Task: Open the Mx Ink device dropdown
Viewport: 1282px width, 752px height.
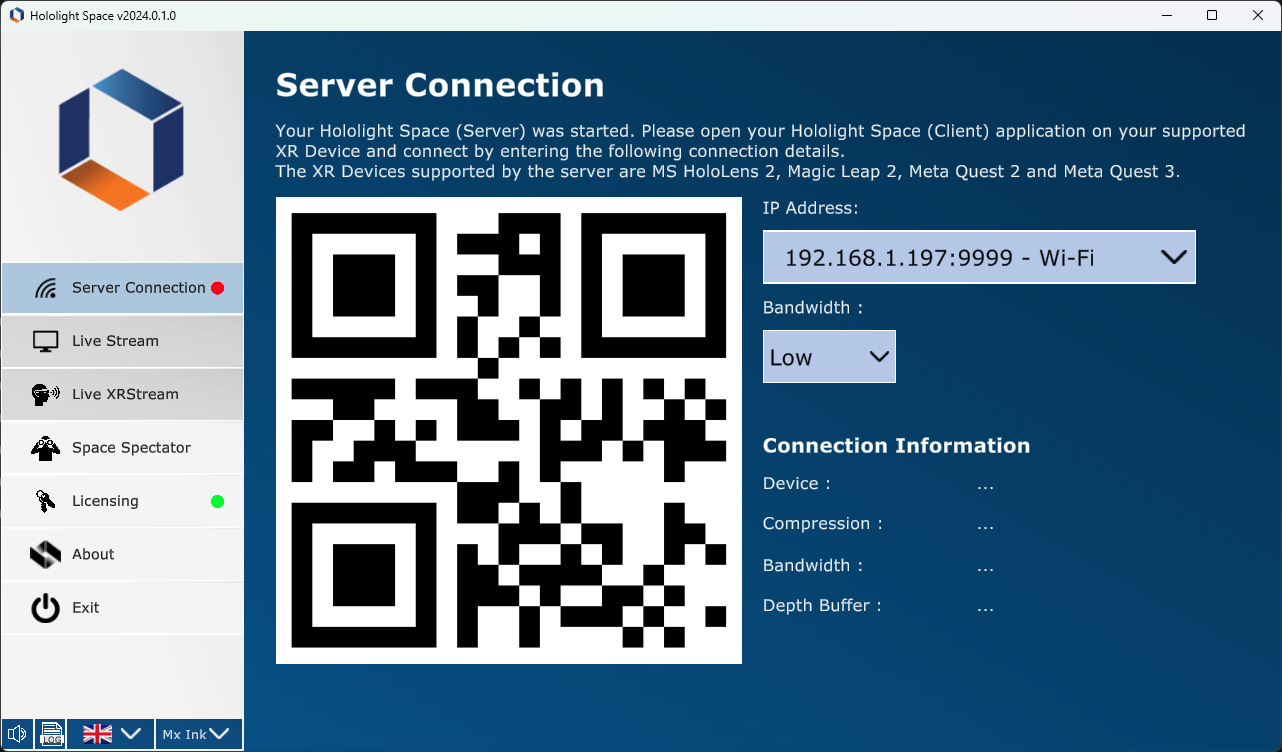Action: pyautogui.click(x=199, y=734)
